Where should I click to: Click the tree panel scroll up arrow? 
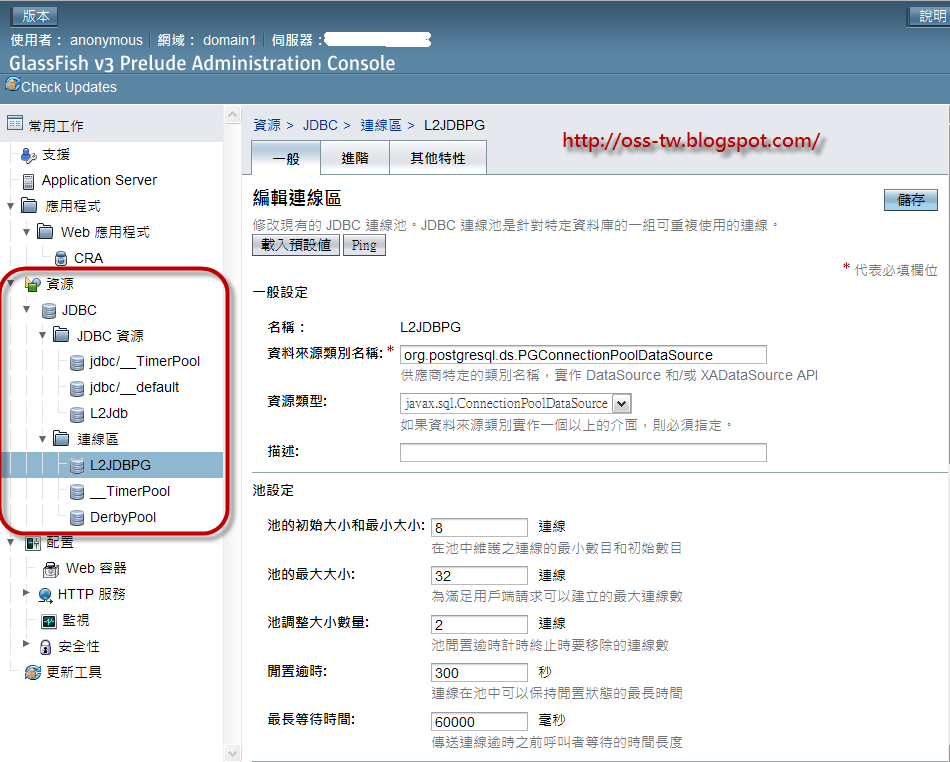(233, 114)
